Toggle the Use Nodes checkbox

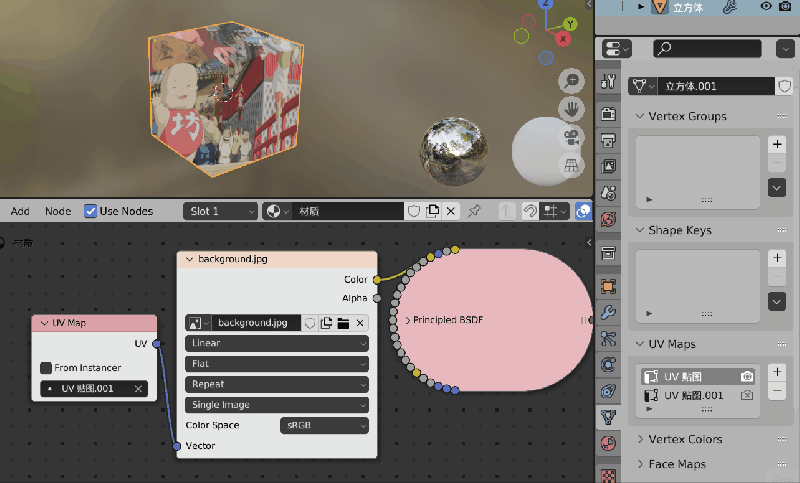point(90,211)
